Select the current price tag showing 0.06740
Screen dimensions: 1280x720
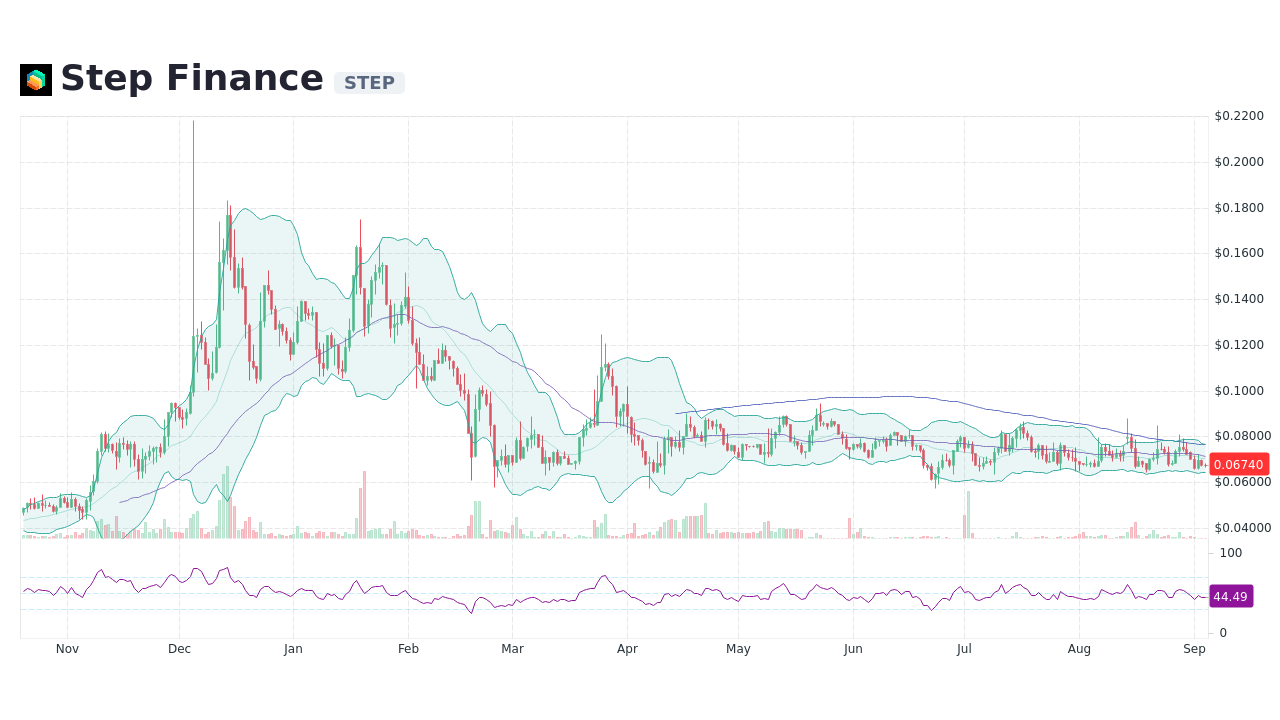coord(1238,463)
